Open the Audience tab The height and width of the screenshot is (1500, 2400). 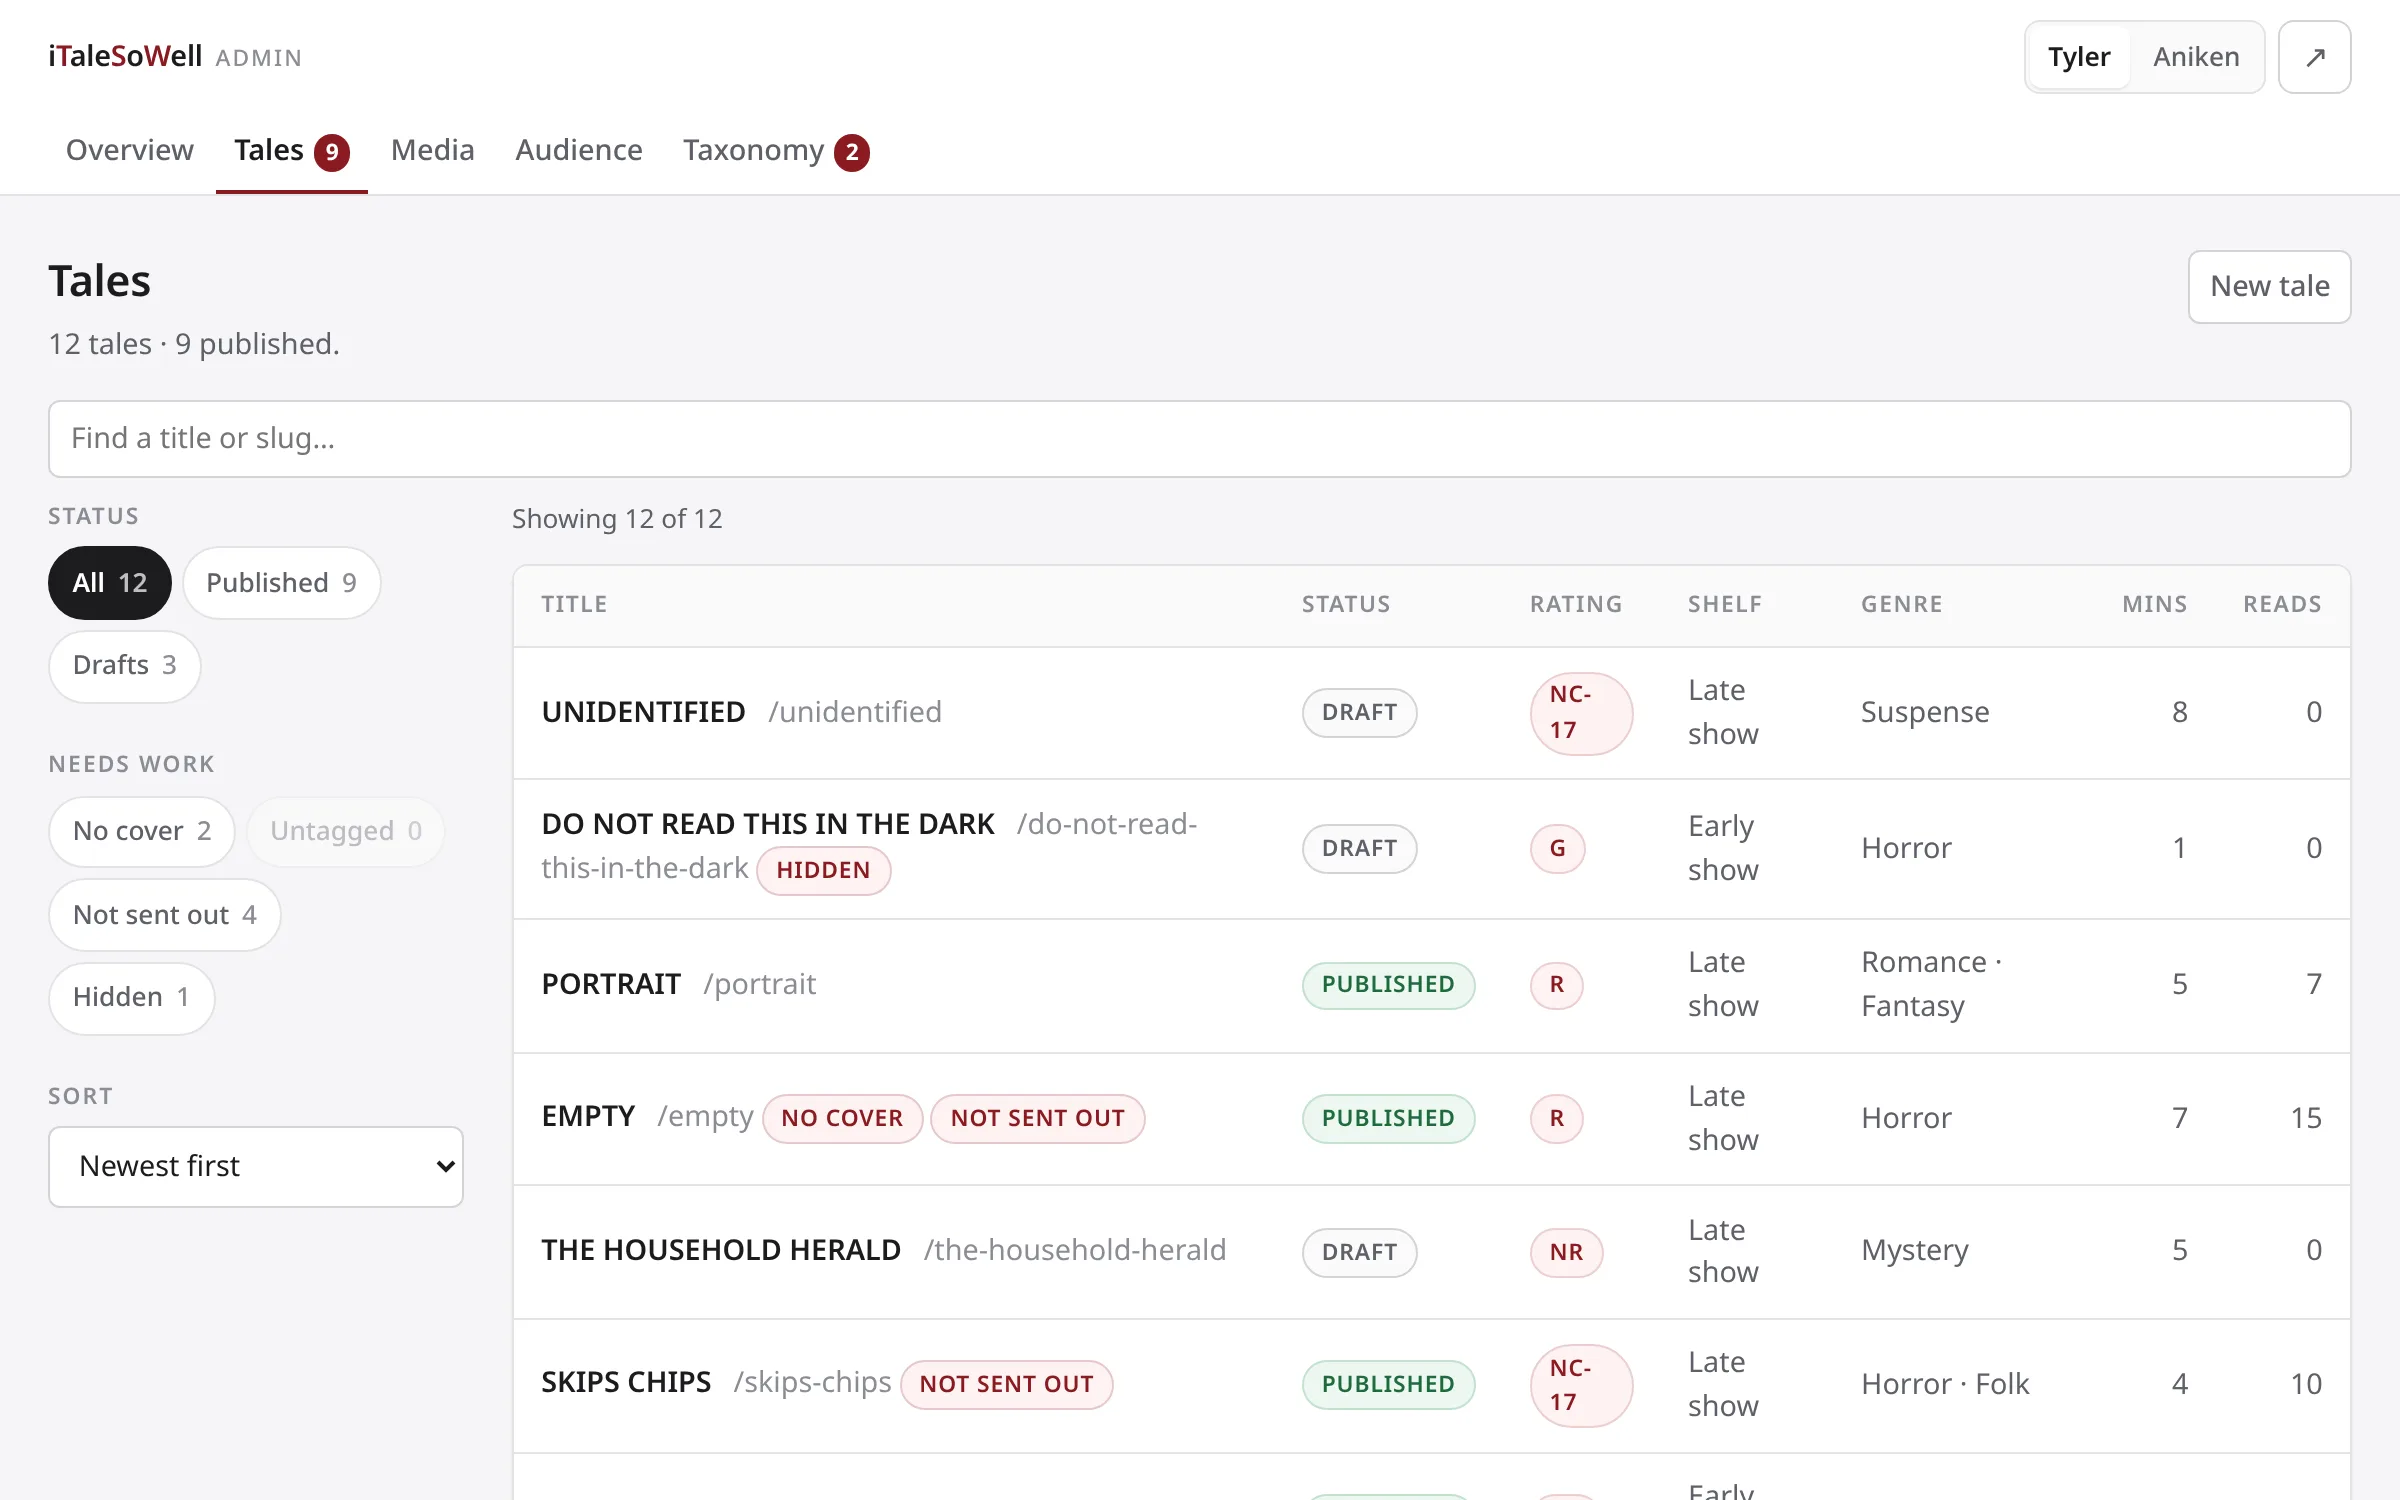579,150
